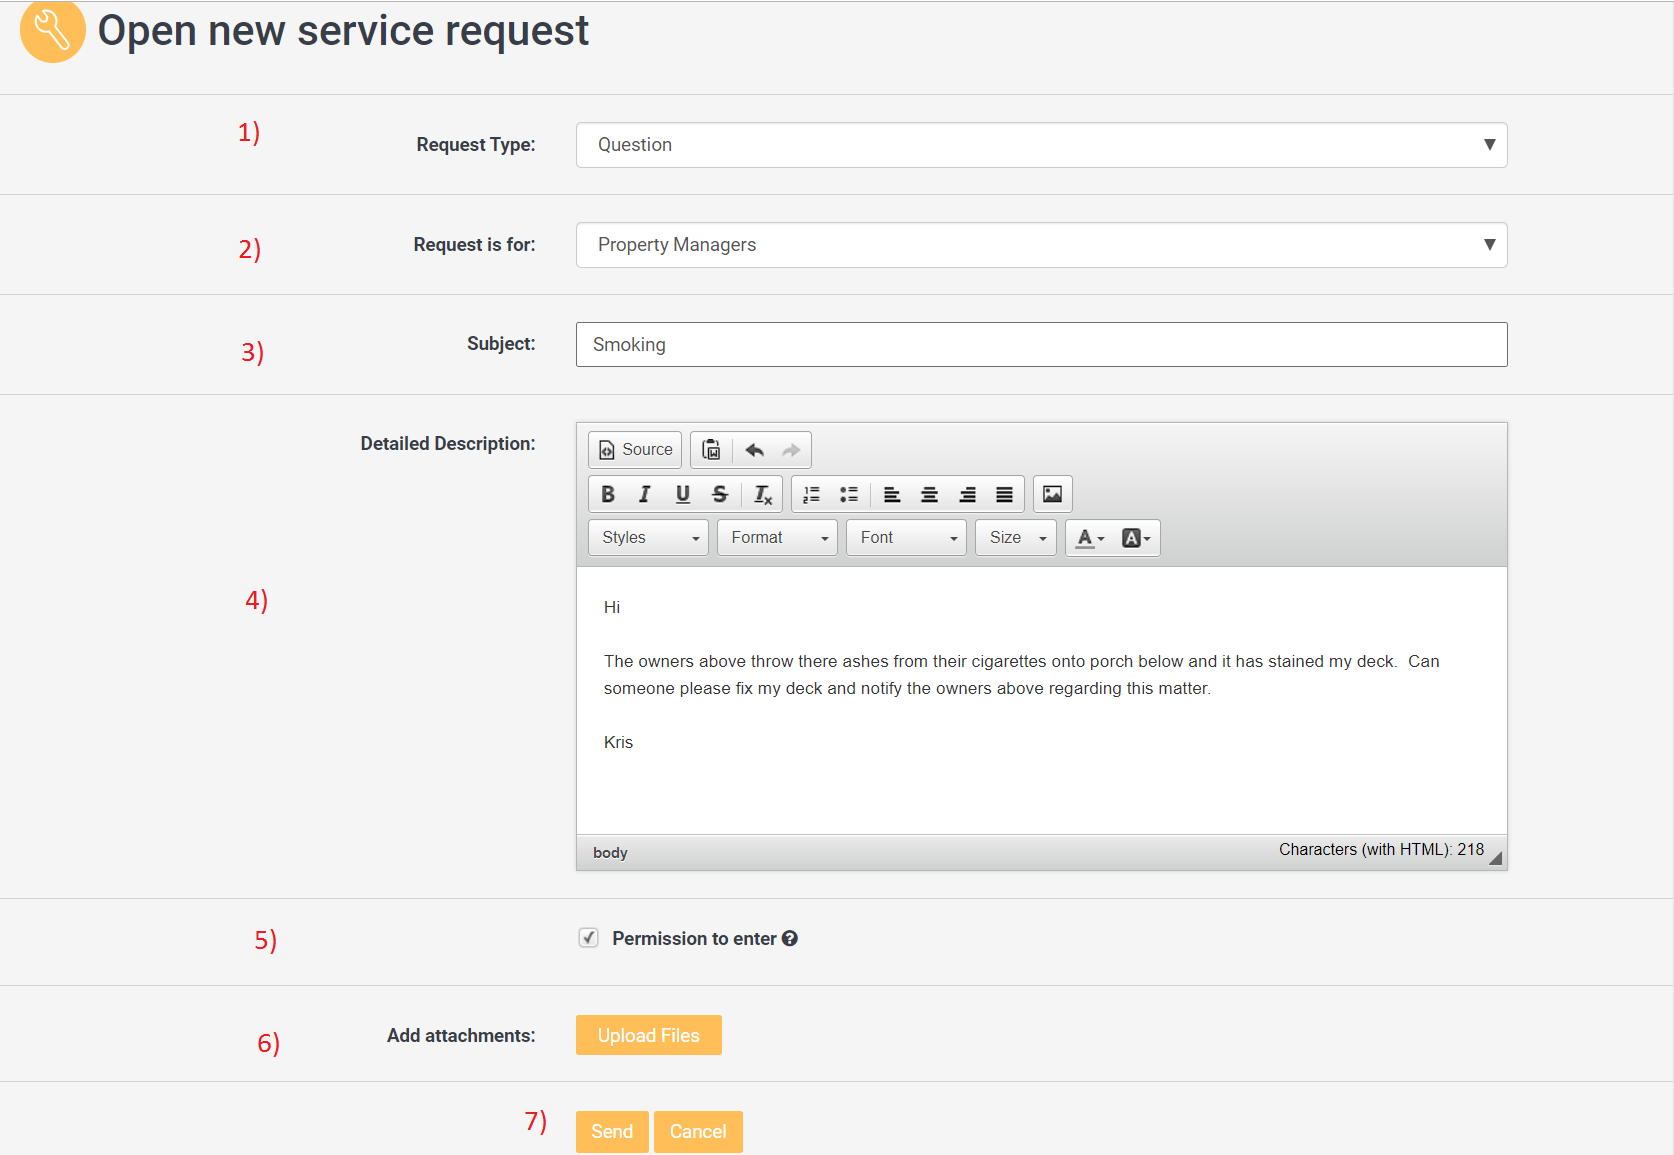Insert a bulleted list
The image size is (1674, 1155).
849,494
